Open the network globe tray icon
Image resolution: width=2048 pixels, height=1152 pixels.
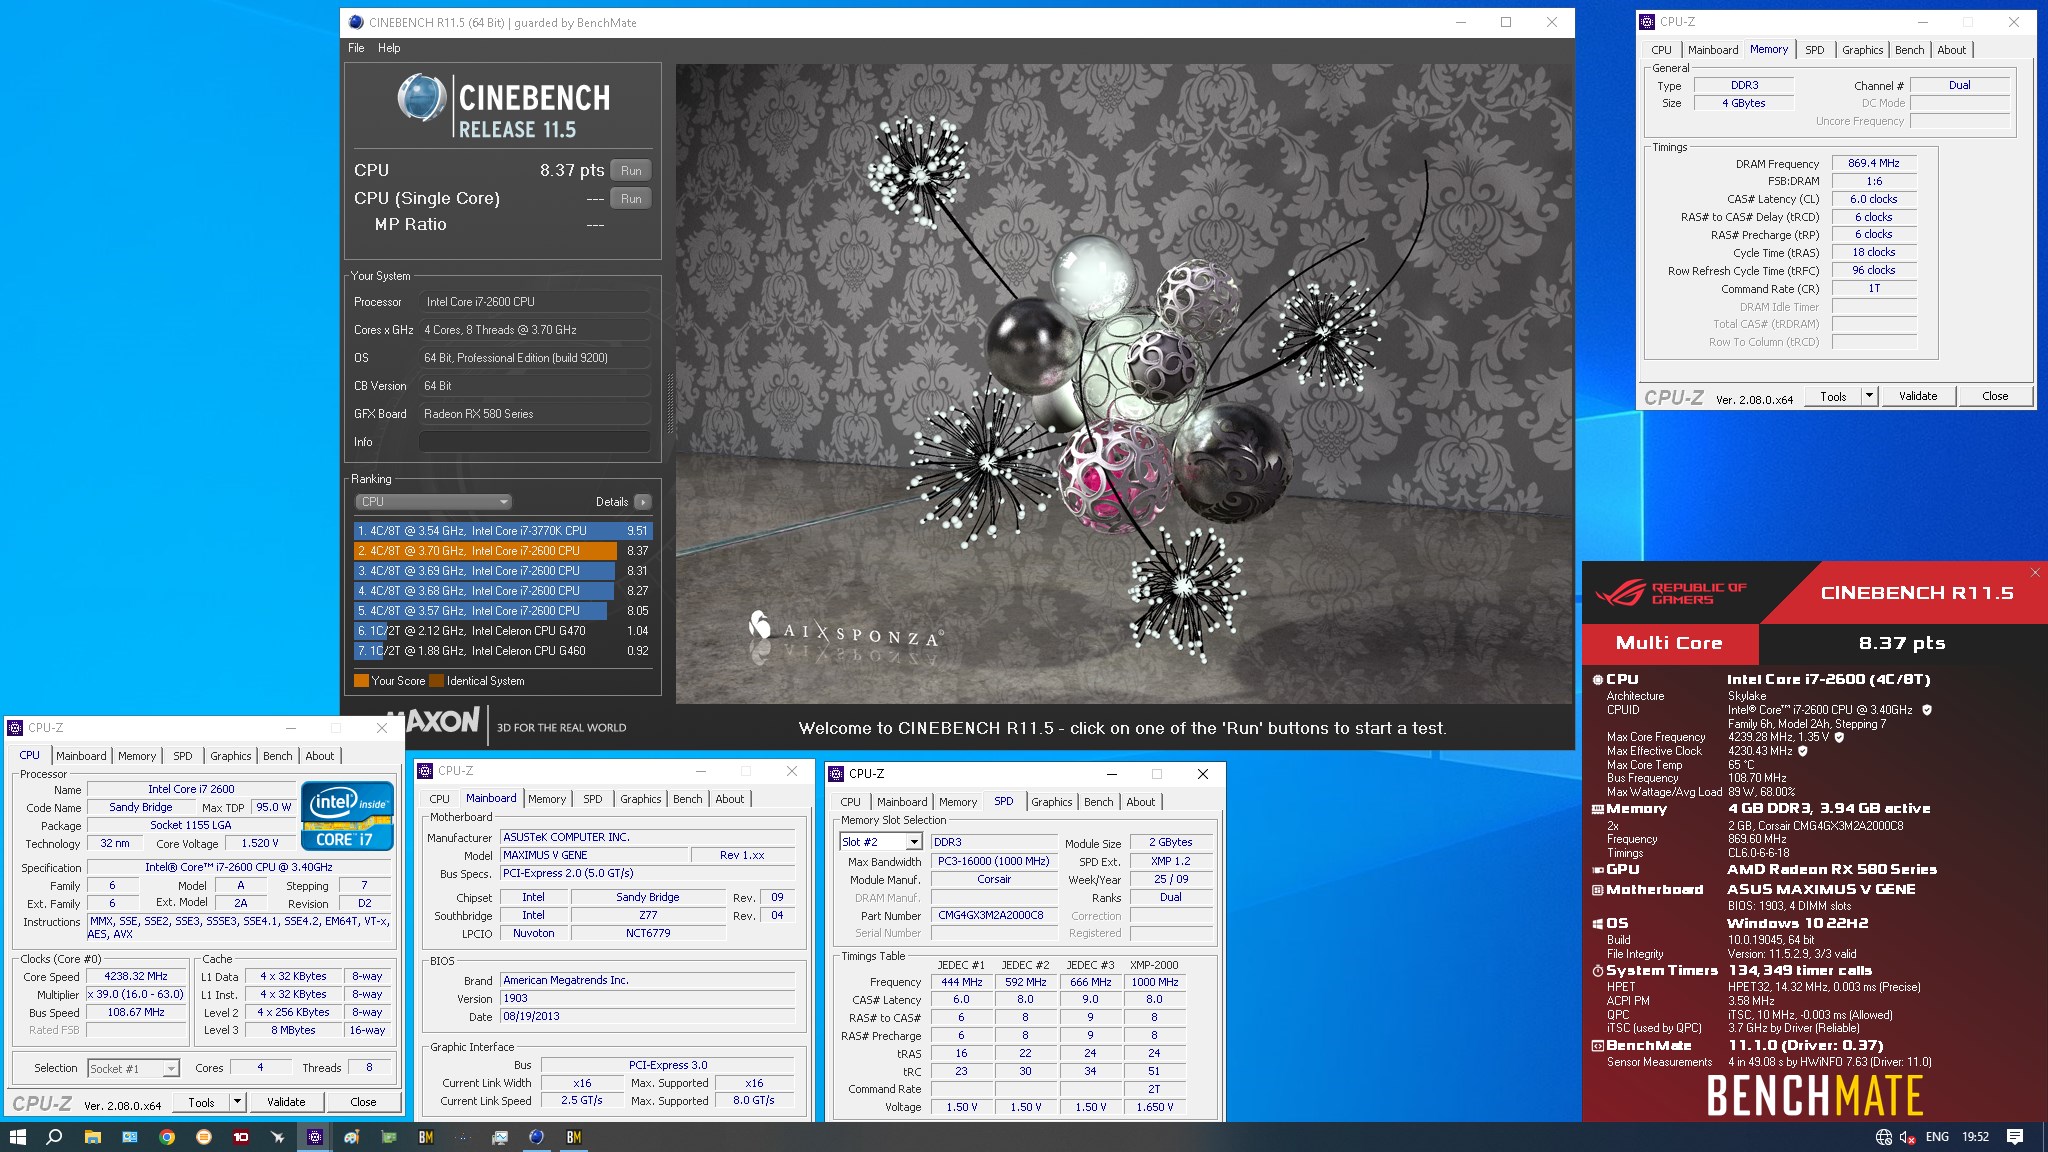(x=1883, y=1137)
